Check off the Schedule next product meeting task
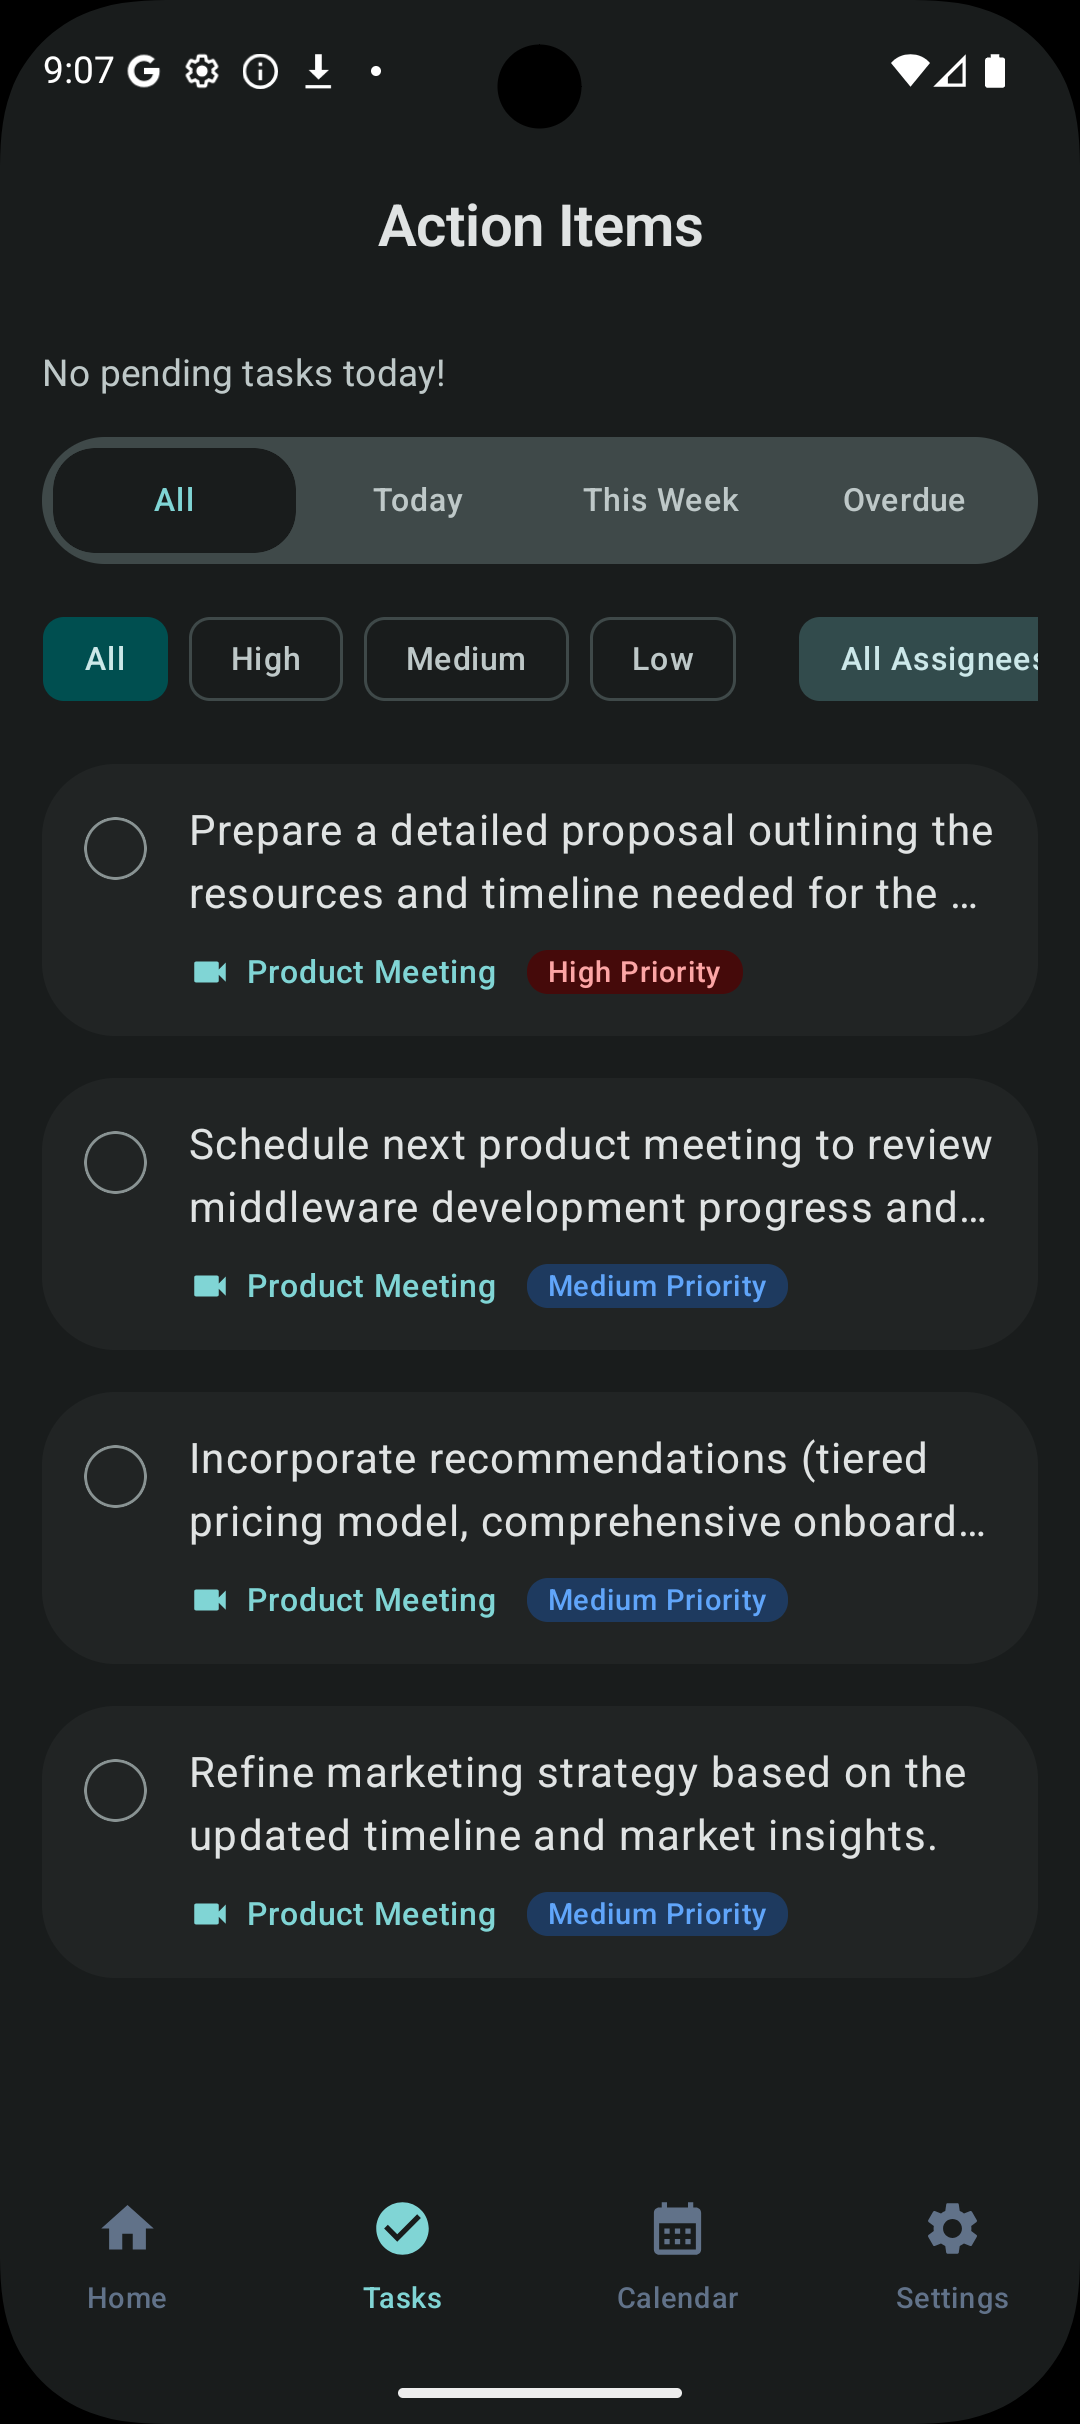 click(x=115, y=1162)
